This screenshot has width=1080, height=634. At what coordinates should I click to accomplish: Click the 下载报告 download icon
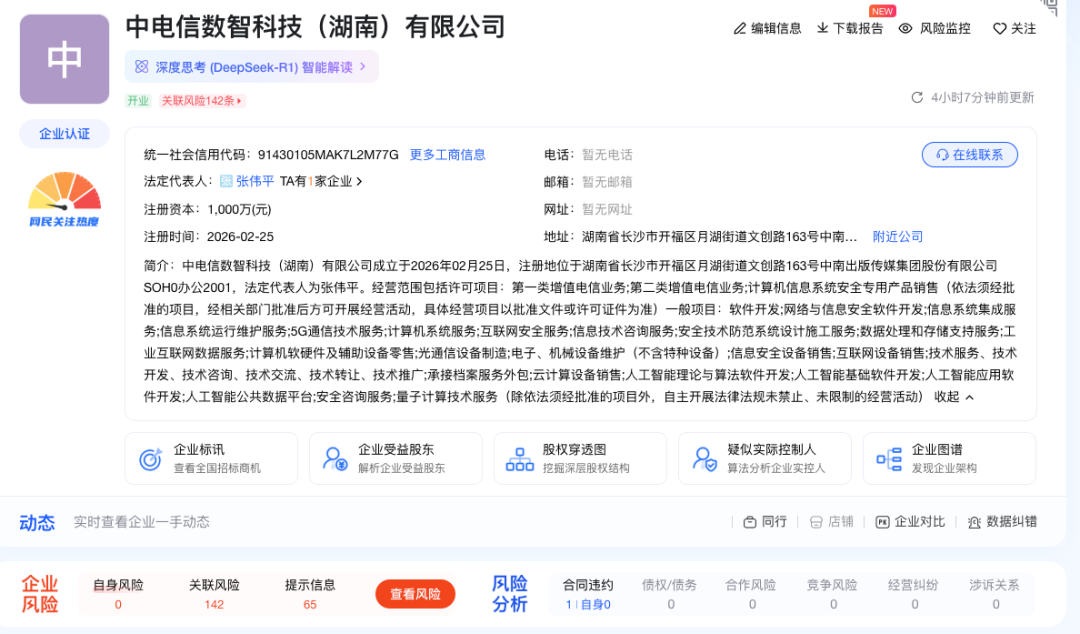823,29
